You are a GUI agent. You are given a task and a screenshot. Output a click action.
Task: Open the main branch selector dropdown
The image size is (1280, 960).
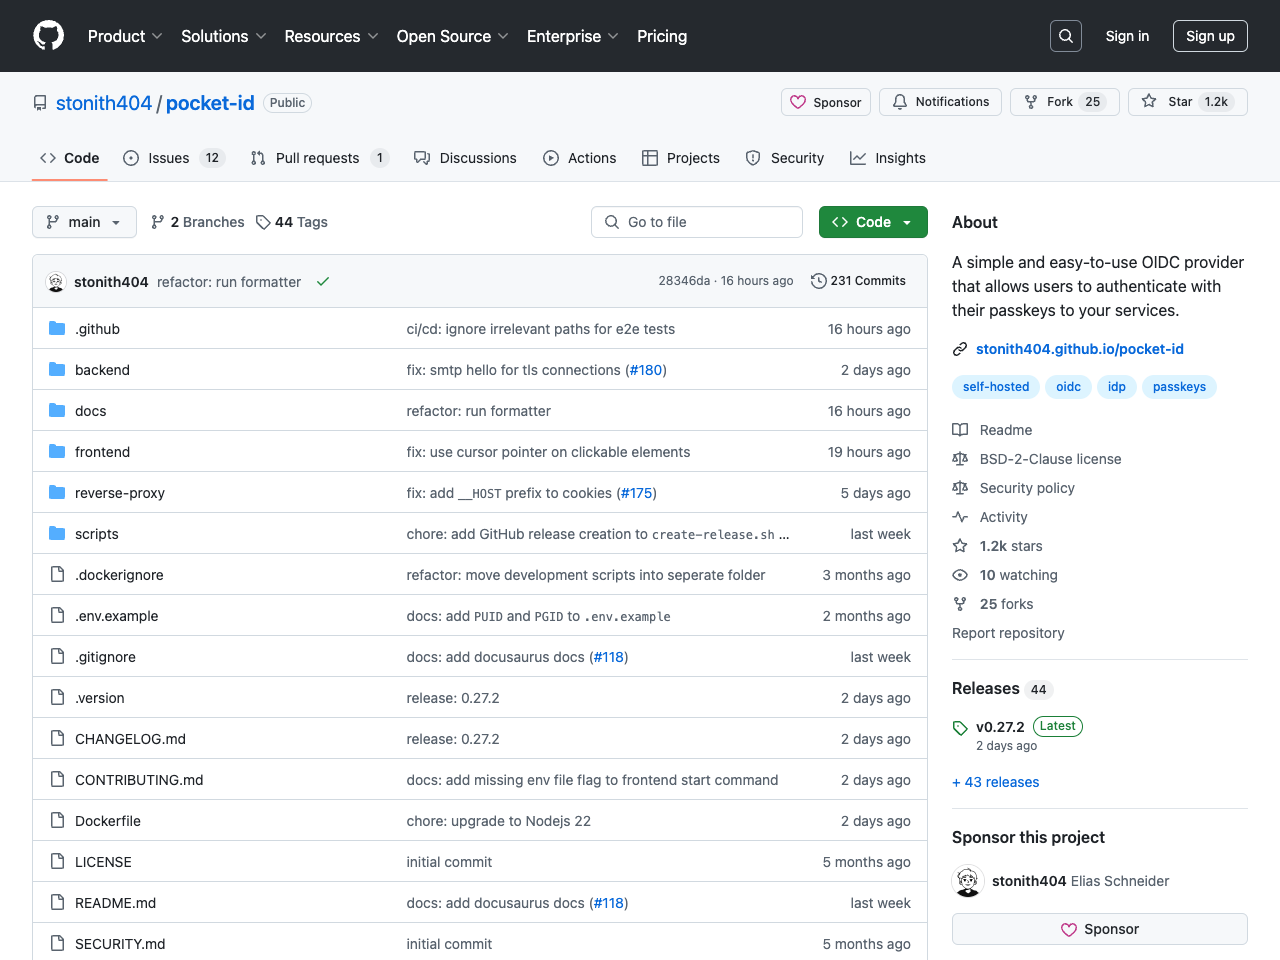pyautogui.click(x=84, y=222)
